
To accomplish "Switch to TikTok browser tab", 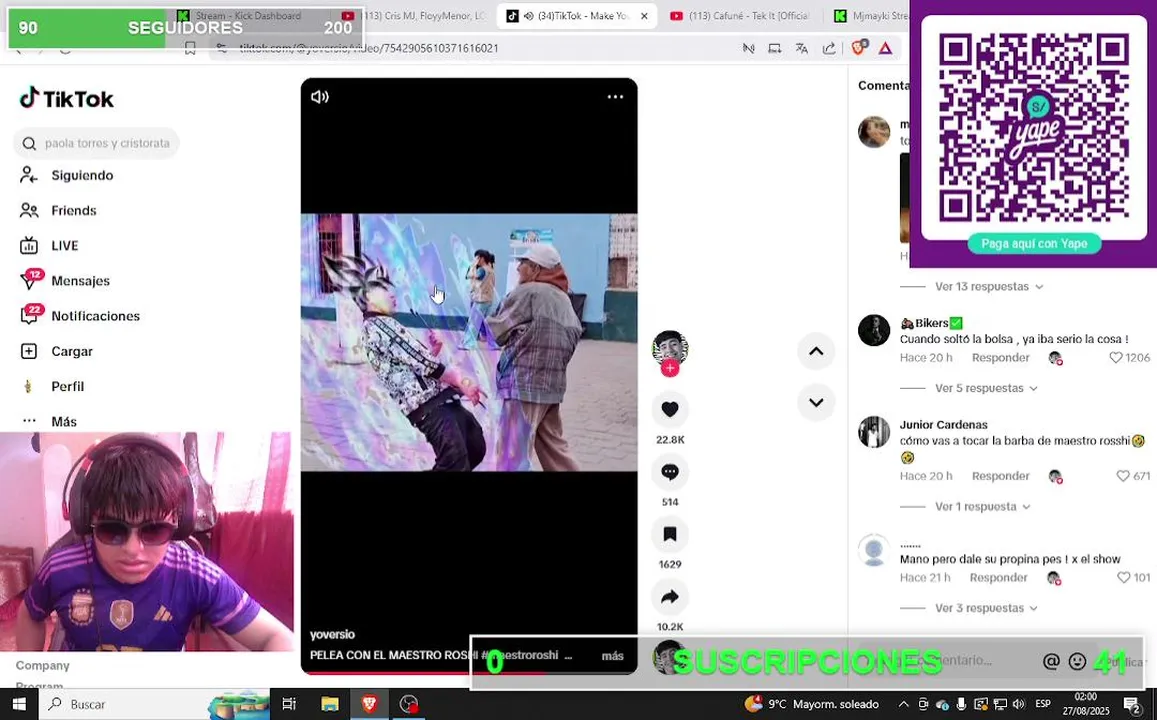I will click(x=576, y=15).
